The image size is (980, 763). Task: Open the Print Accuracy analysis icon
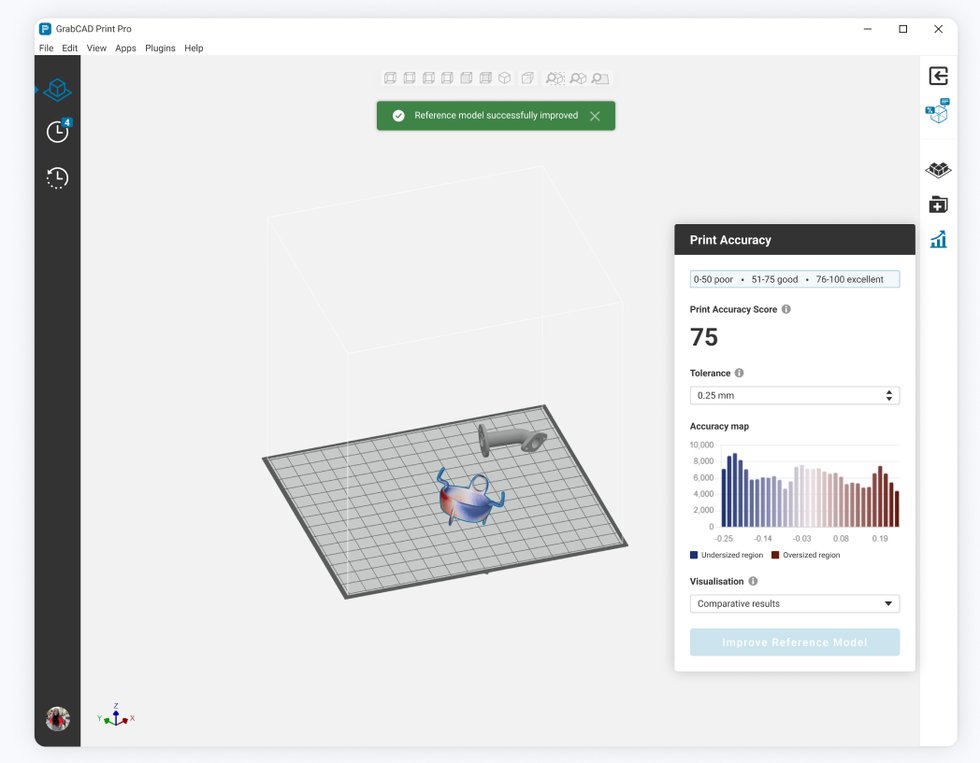[x=937, y=110]
